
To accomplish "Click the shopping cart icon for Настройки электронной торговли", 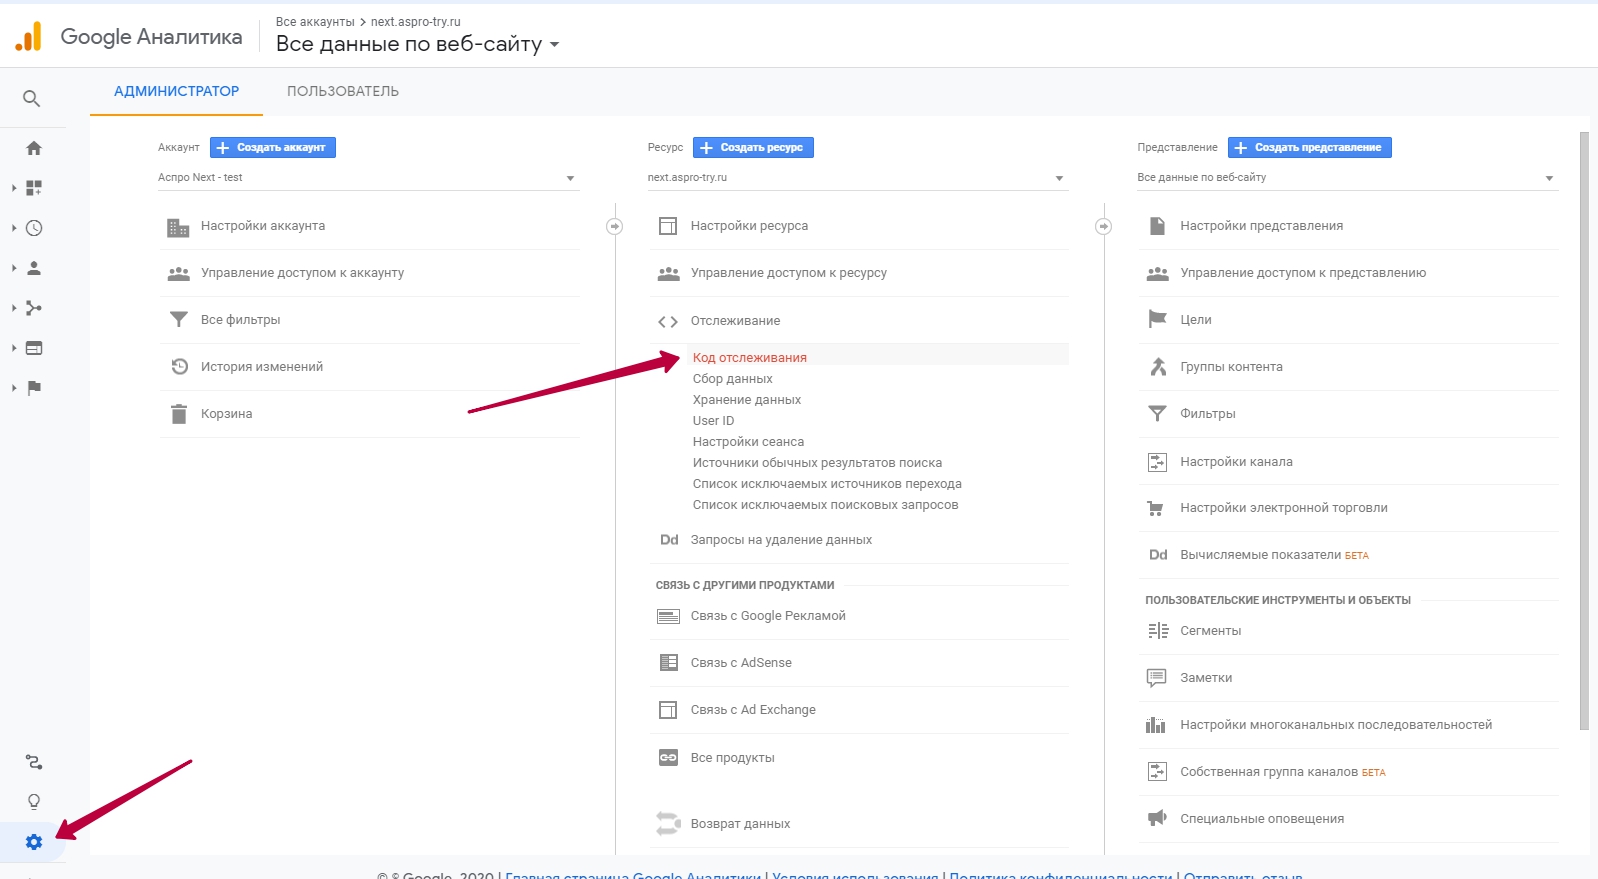I will point(1156,508).
